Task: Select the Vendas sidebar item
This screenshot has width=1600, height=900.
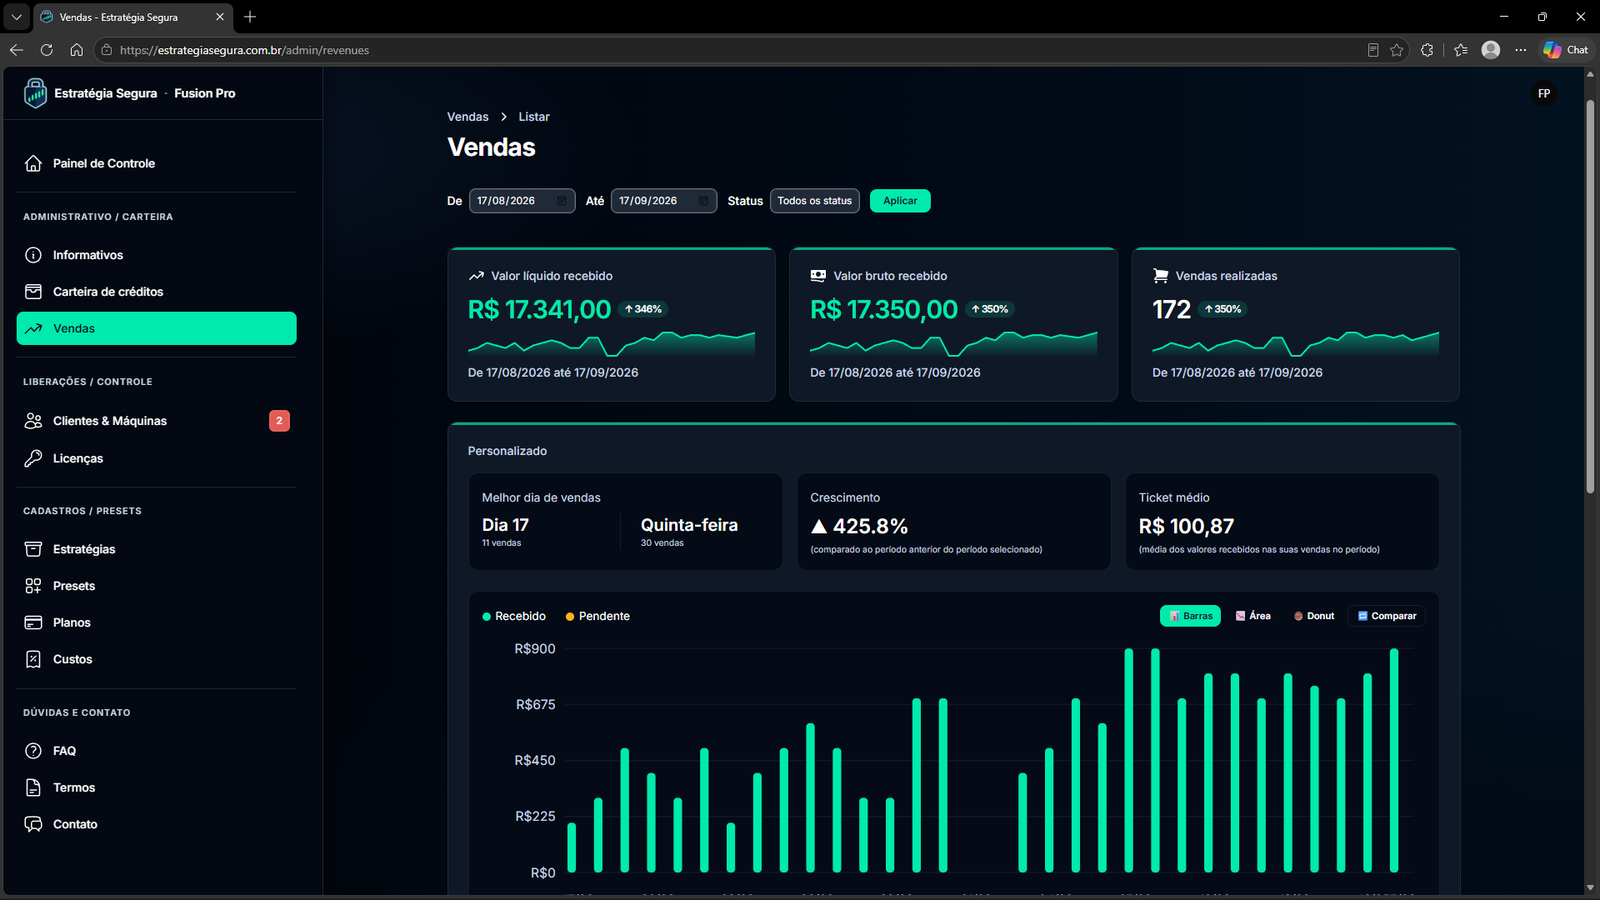Action: click(x=156, y=328)
